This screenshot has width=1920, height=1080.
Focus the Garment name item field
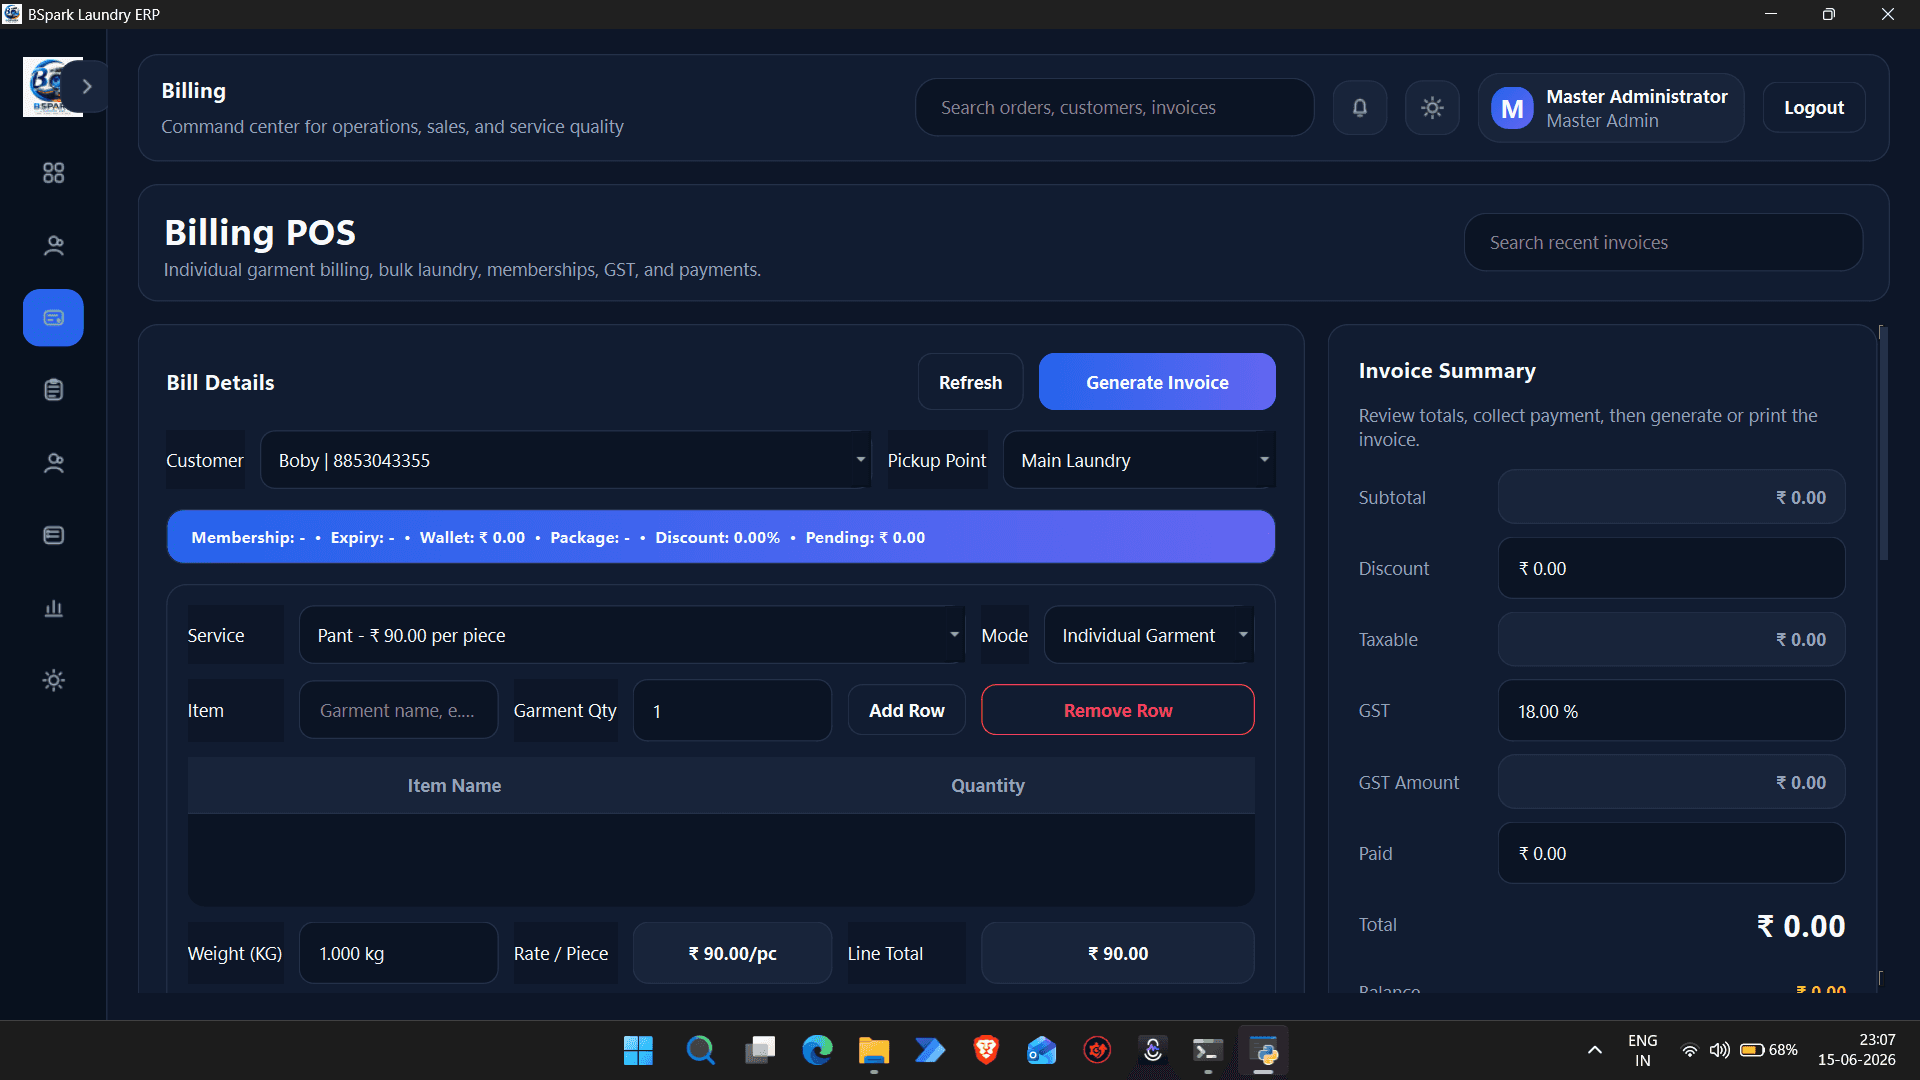coord(398,710)
